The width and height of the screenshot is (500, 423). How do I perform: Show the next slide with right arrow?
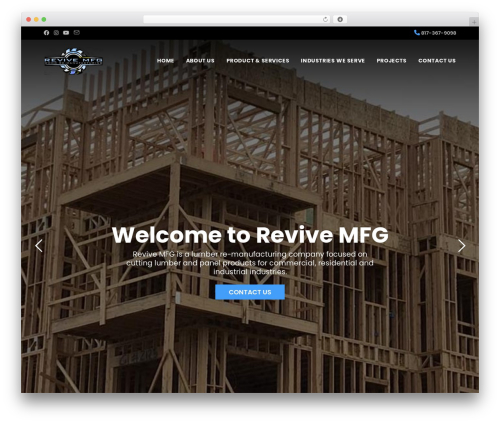click(461, 246)
